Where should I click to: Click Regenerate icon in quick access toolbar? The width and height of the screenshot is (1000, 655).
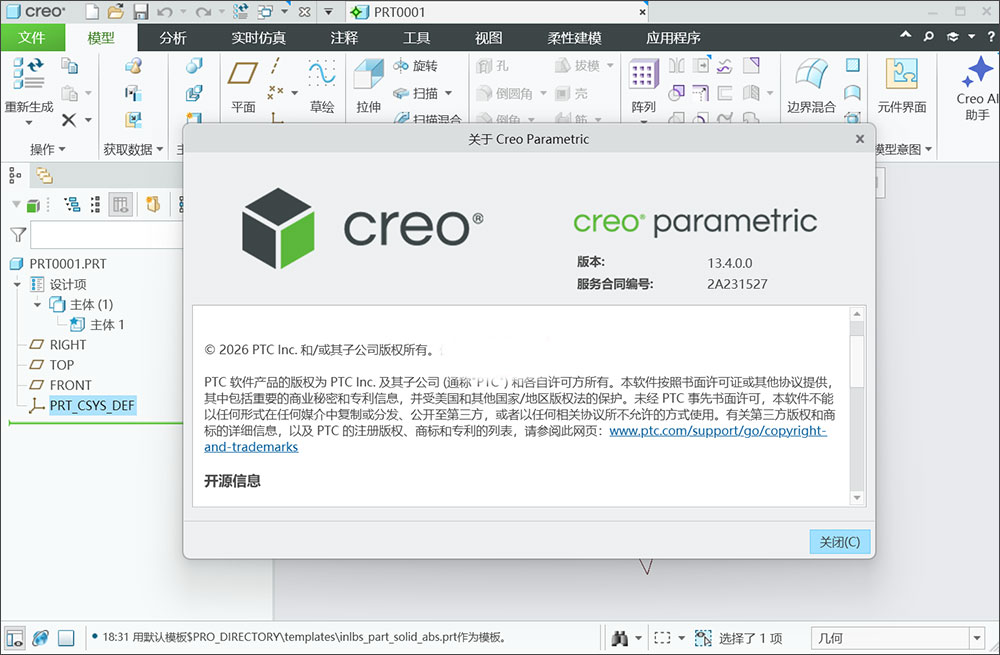click(x=241, y=11)
